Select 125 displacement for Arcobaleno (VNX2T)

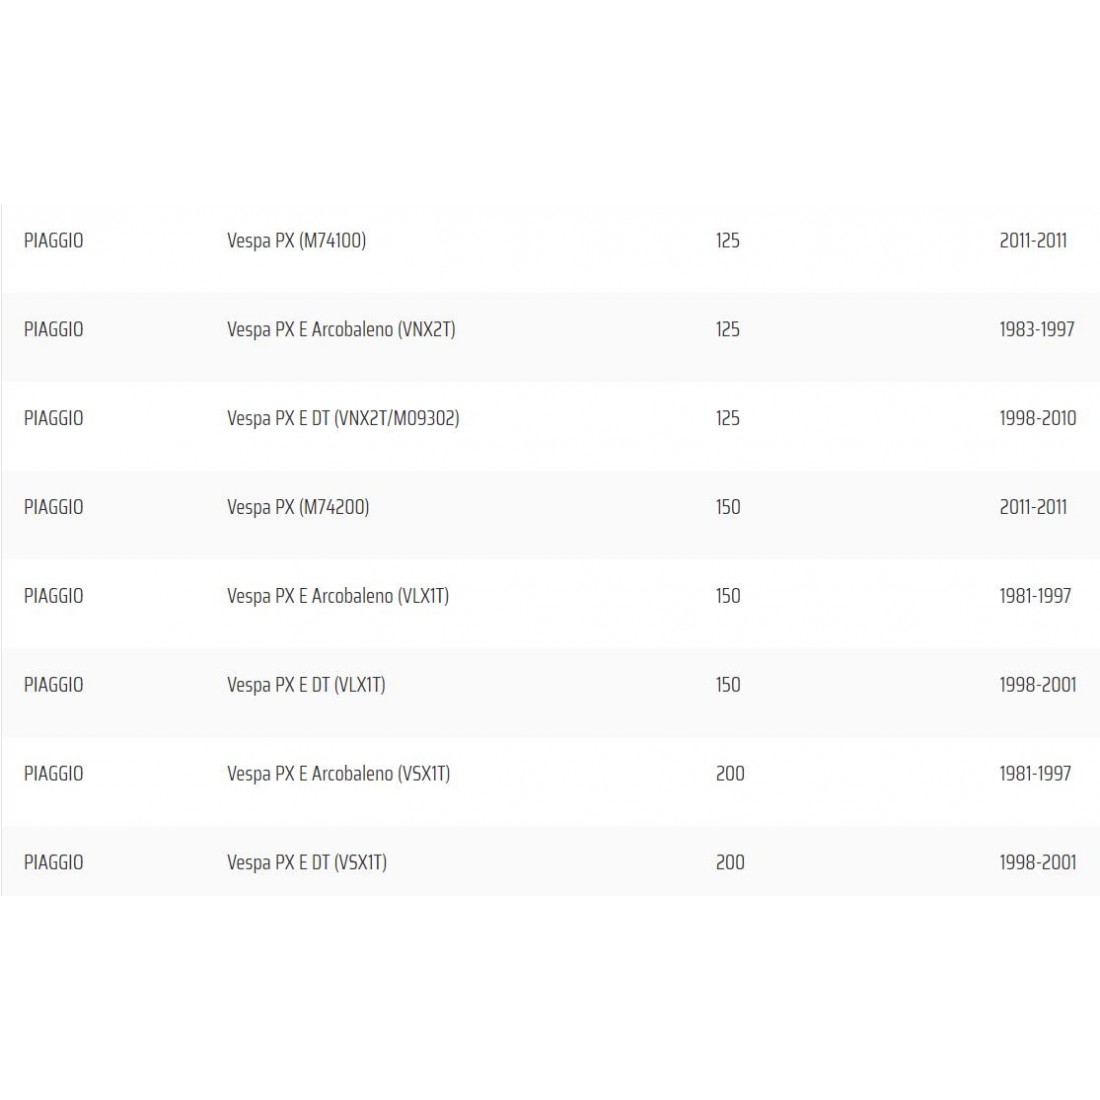728,329
